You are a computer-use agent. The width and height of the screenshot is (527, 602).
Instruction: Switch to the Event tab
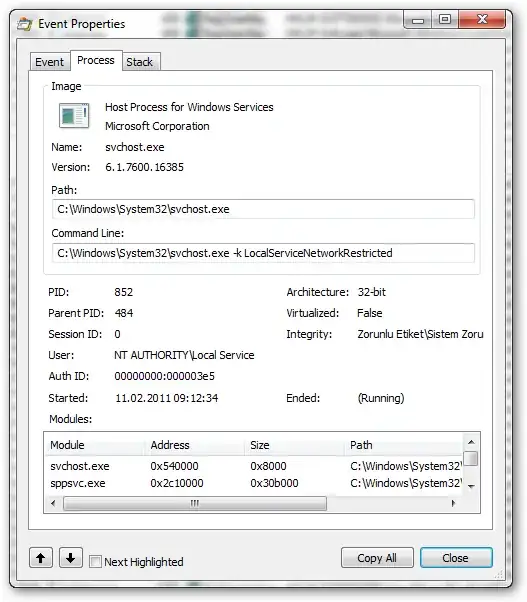pos(50,62)
